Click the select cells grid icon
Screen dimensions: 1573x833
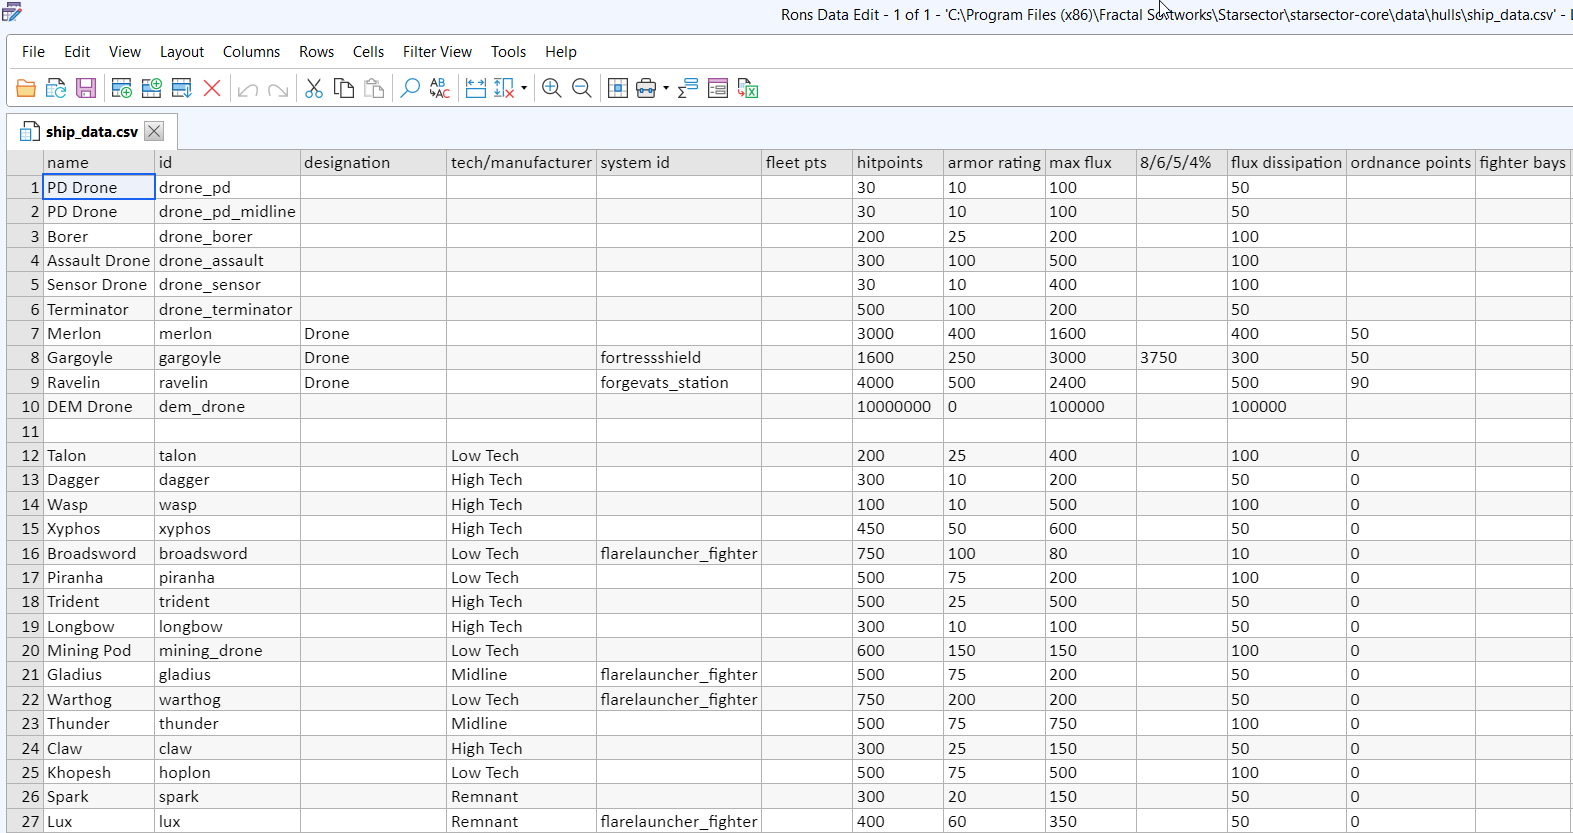(x=618, y=89)
